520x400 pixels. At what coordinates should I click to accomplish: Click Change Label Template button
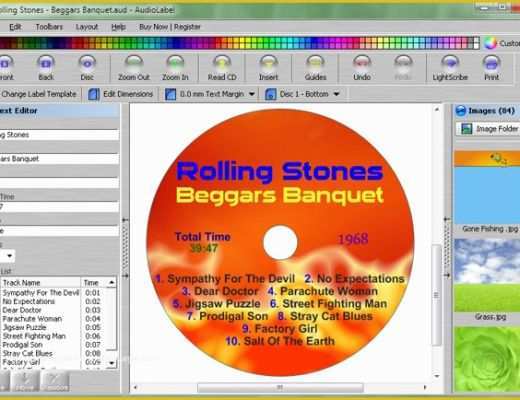click(x=39, y=94)
